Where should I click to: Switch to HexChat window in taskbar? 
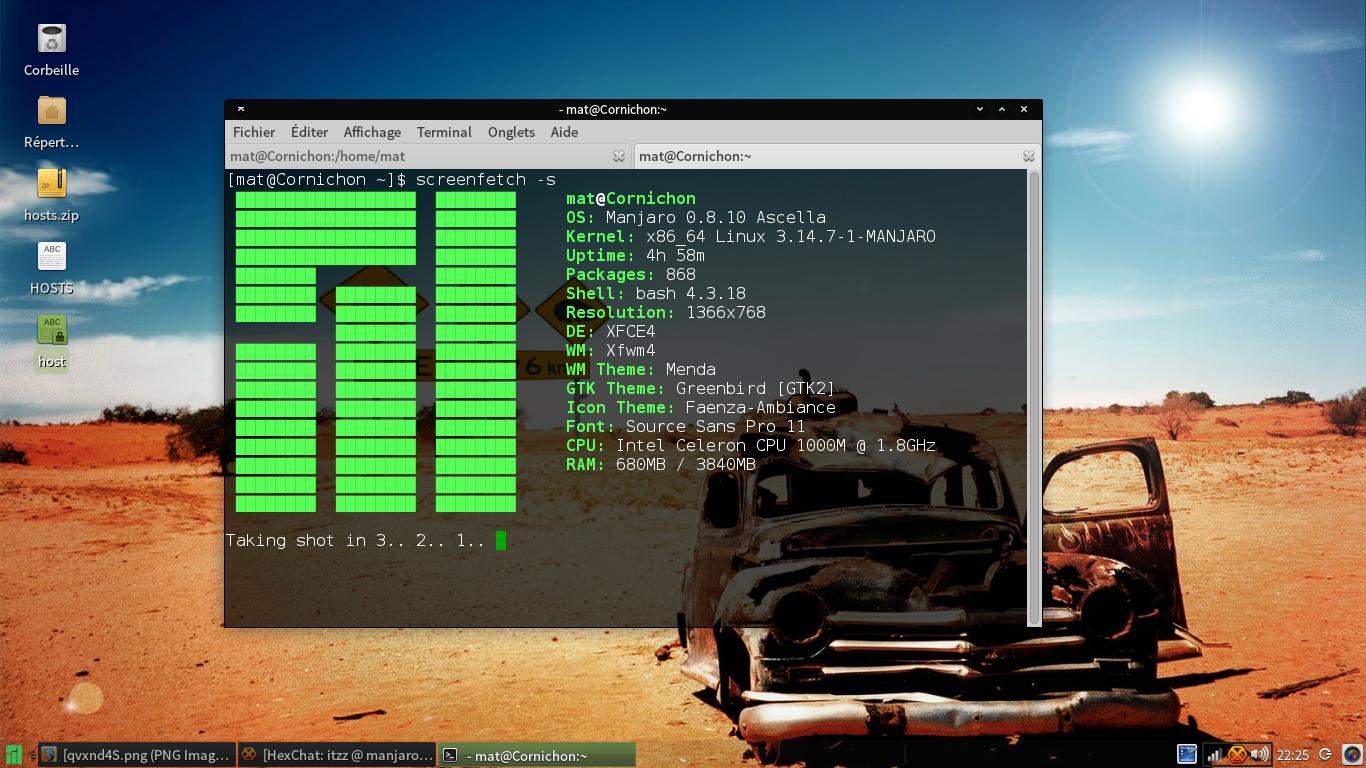pos(338,755)
